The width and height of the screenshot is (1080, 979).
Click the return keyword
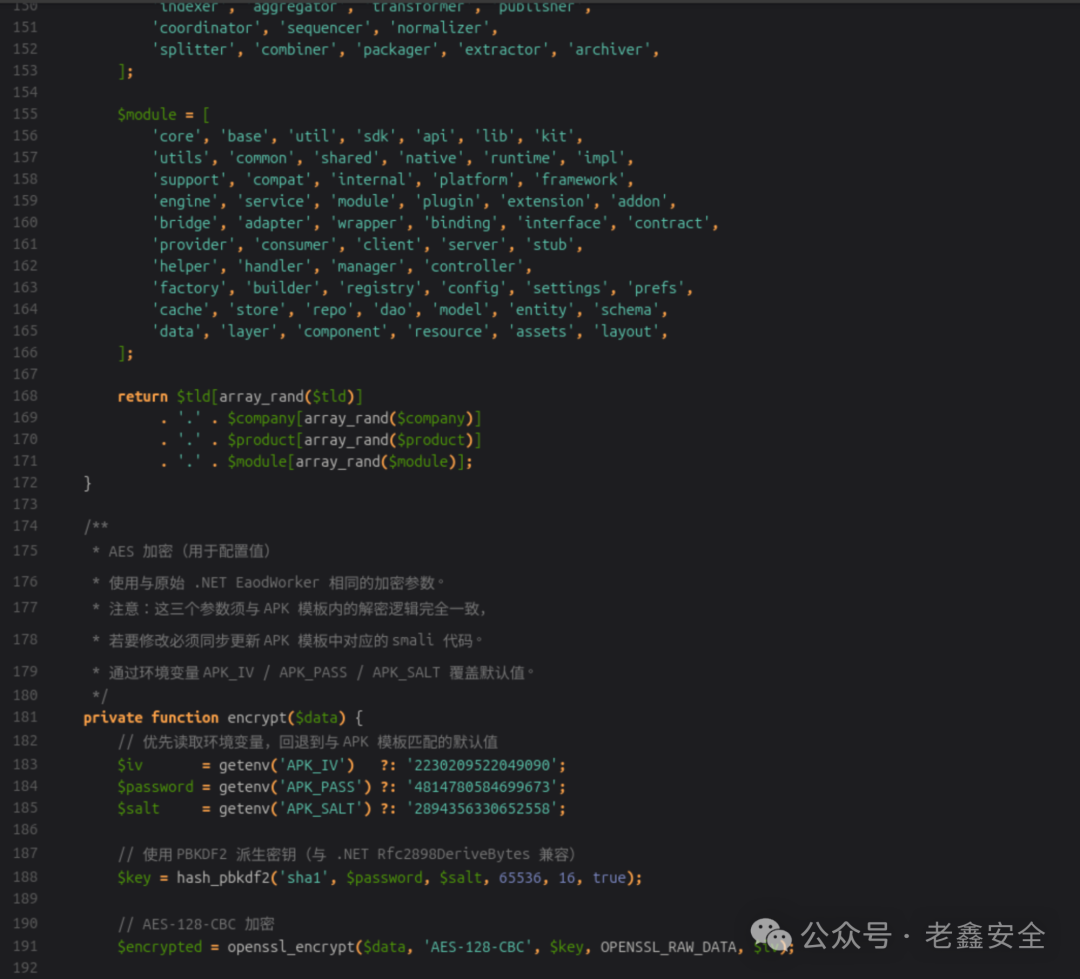pyautogui.click(x=143, y=396)
